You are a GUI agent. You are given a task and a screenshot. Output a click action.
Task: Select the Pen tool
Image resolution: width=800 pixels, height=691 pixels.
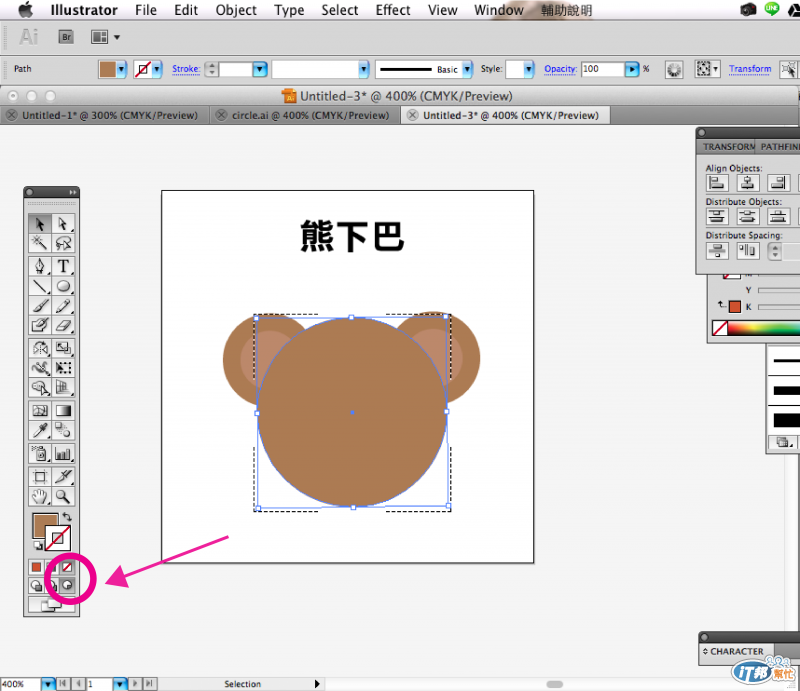[x=40, y=266]
